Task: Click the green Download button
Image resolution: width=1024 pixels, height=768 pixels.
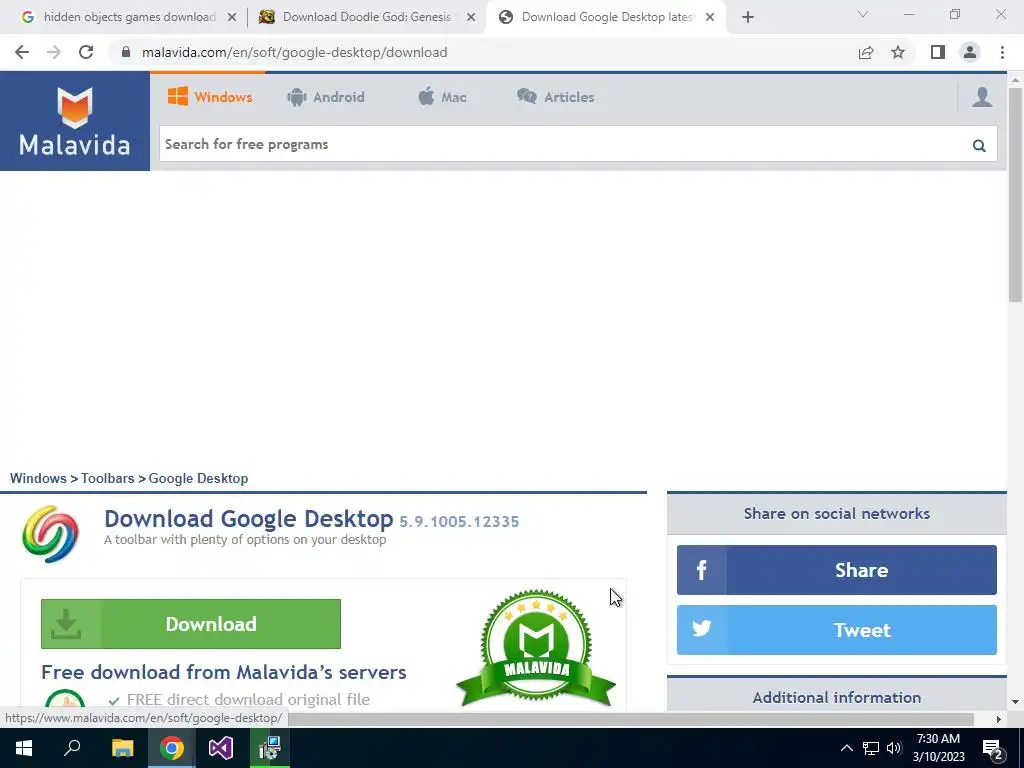Action: point(191,624)
